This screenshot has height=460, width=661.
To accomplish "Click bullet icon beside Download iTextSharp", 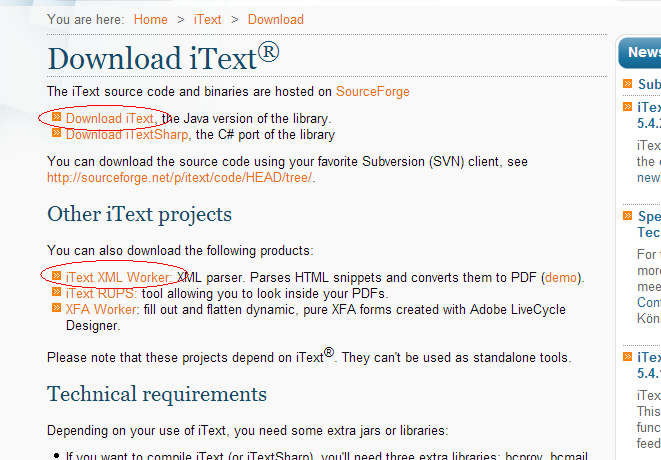I will (x=56, y=133).
